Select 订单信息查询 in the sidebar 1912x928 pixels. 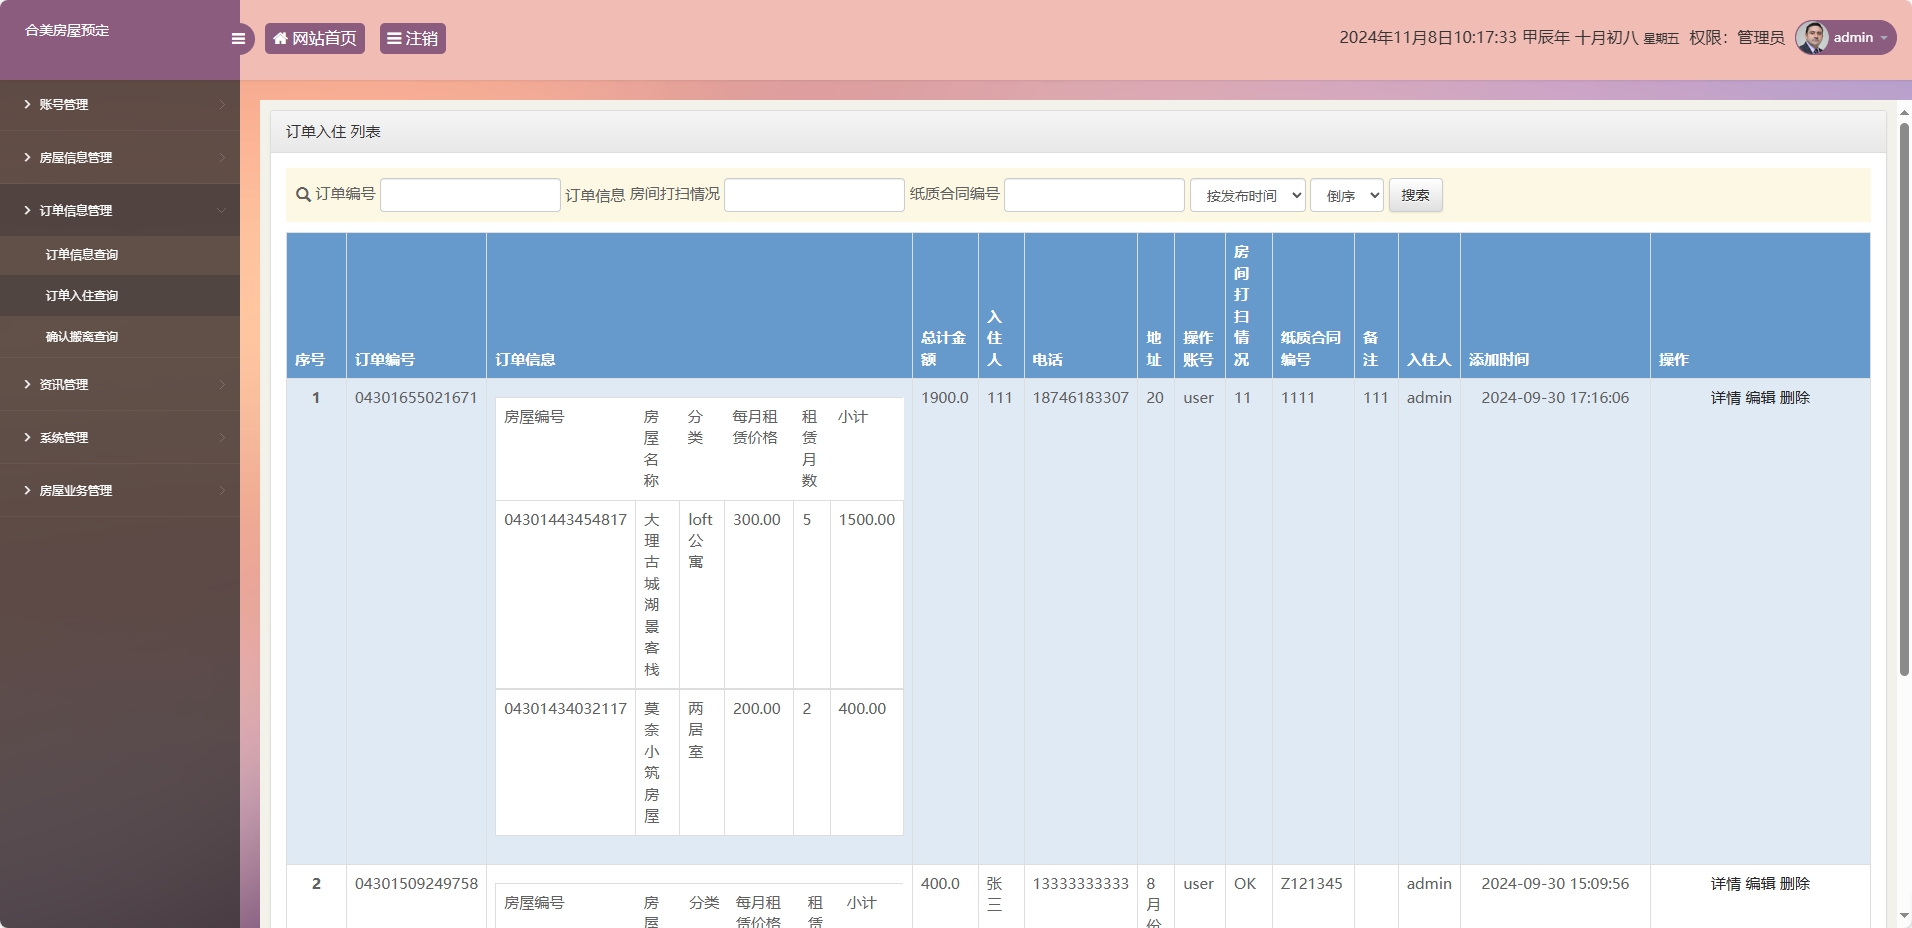[x=120, y=255]
